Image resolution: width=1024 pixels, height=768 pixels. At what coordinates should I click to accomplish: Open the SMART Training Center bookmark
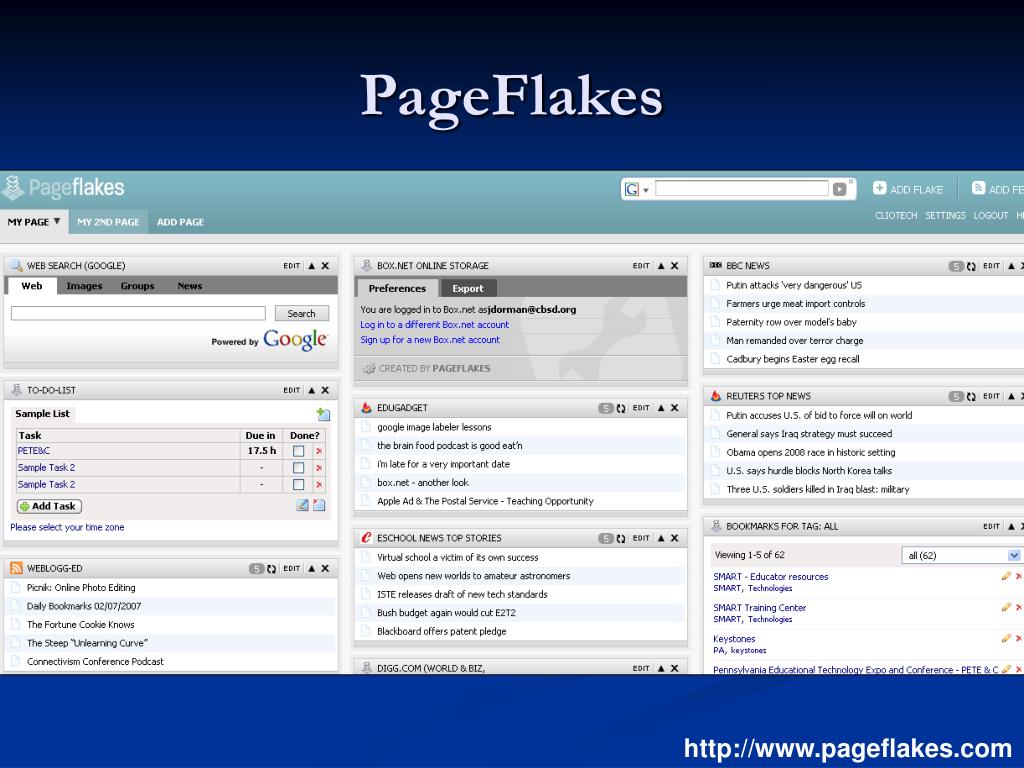click(x=760, y=608)
